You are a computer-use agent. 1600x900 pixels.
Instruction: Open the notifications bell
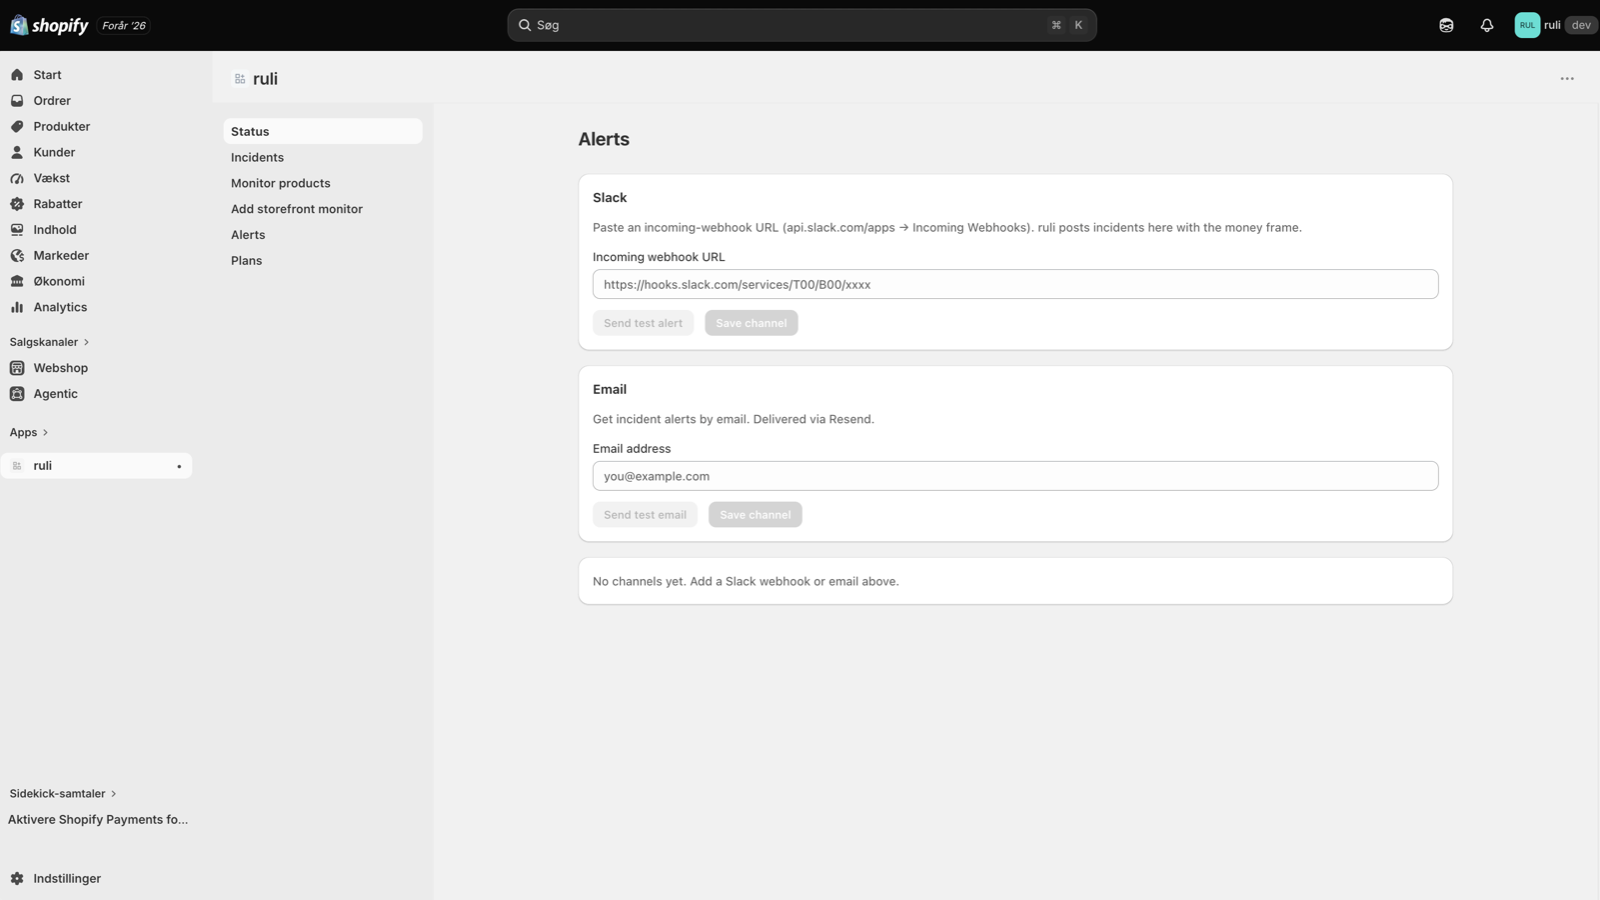click(1487, 26)
